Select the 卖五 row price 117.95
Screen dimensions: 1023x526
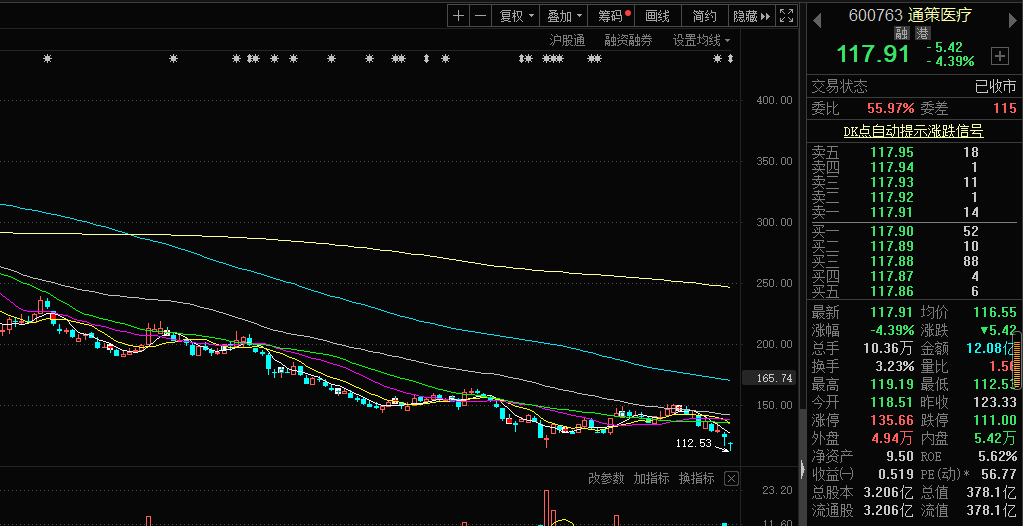pos(892,152)
